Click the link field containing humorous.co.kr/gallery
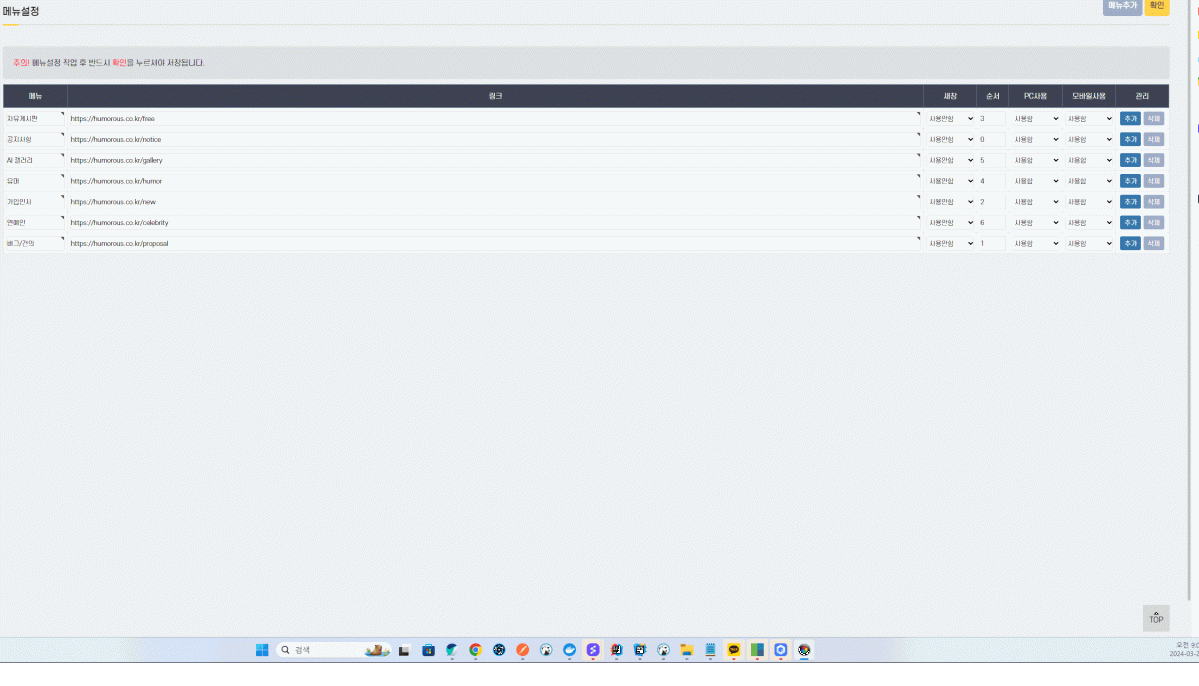 tap(495, 160)
